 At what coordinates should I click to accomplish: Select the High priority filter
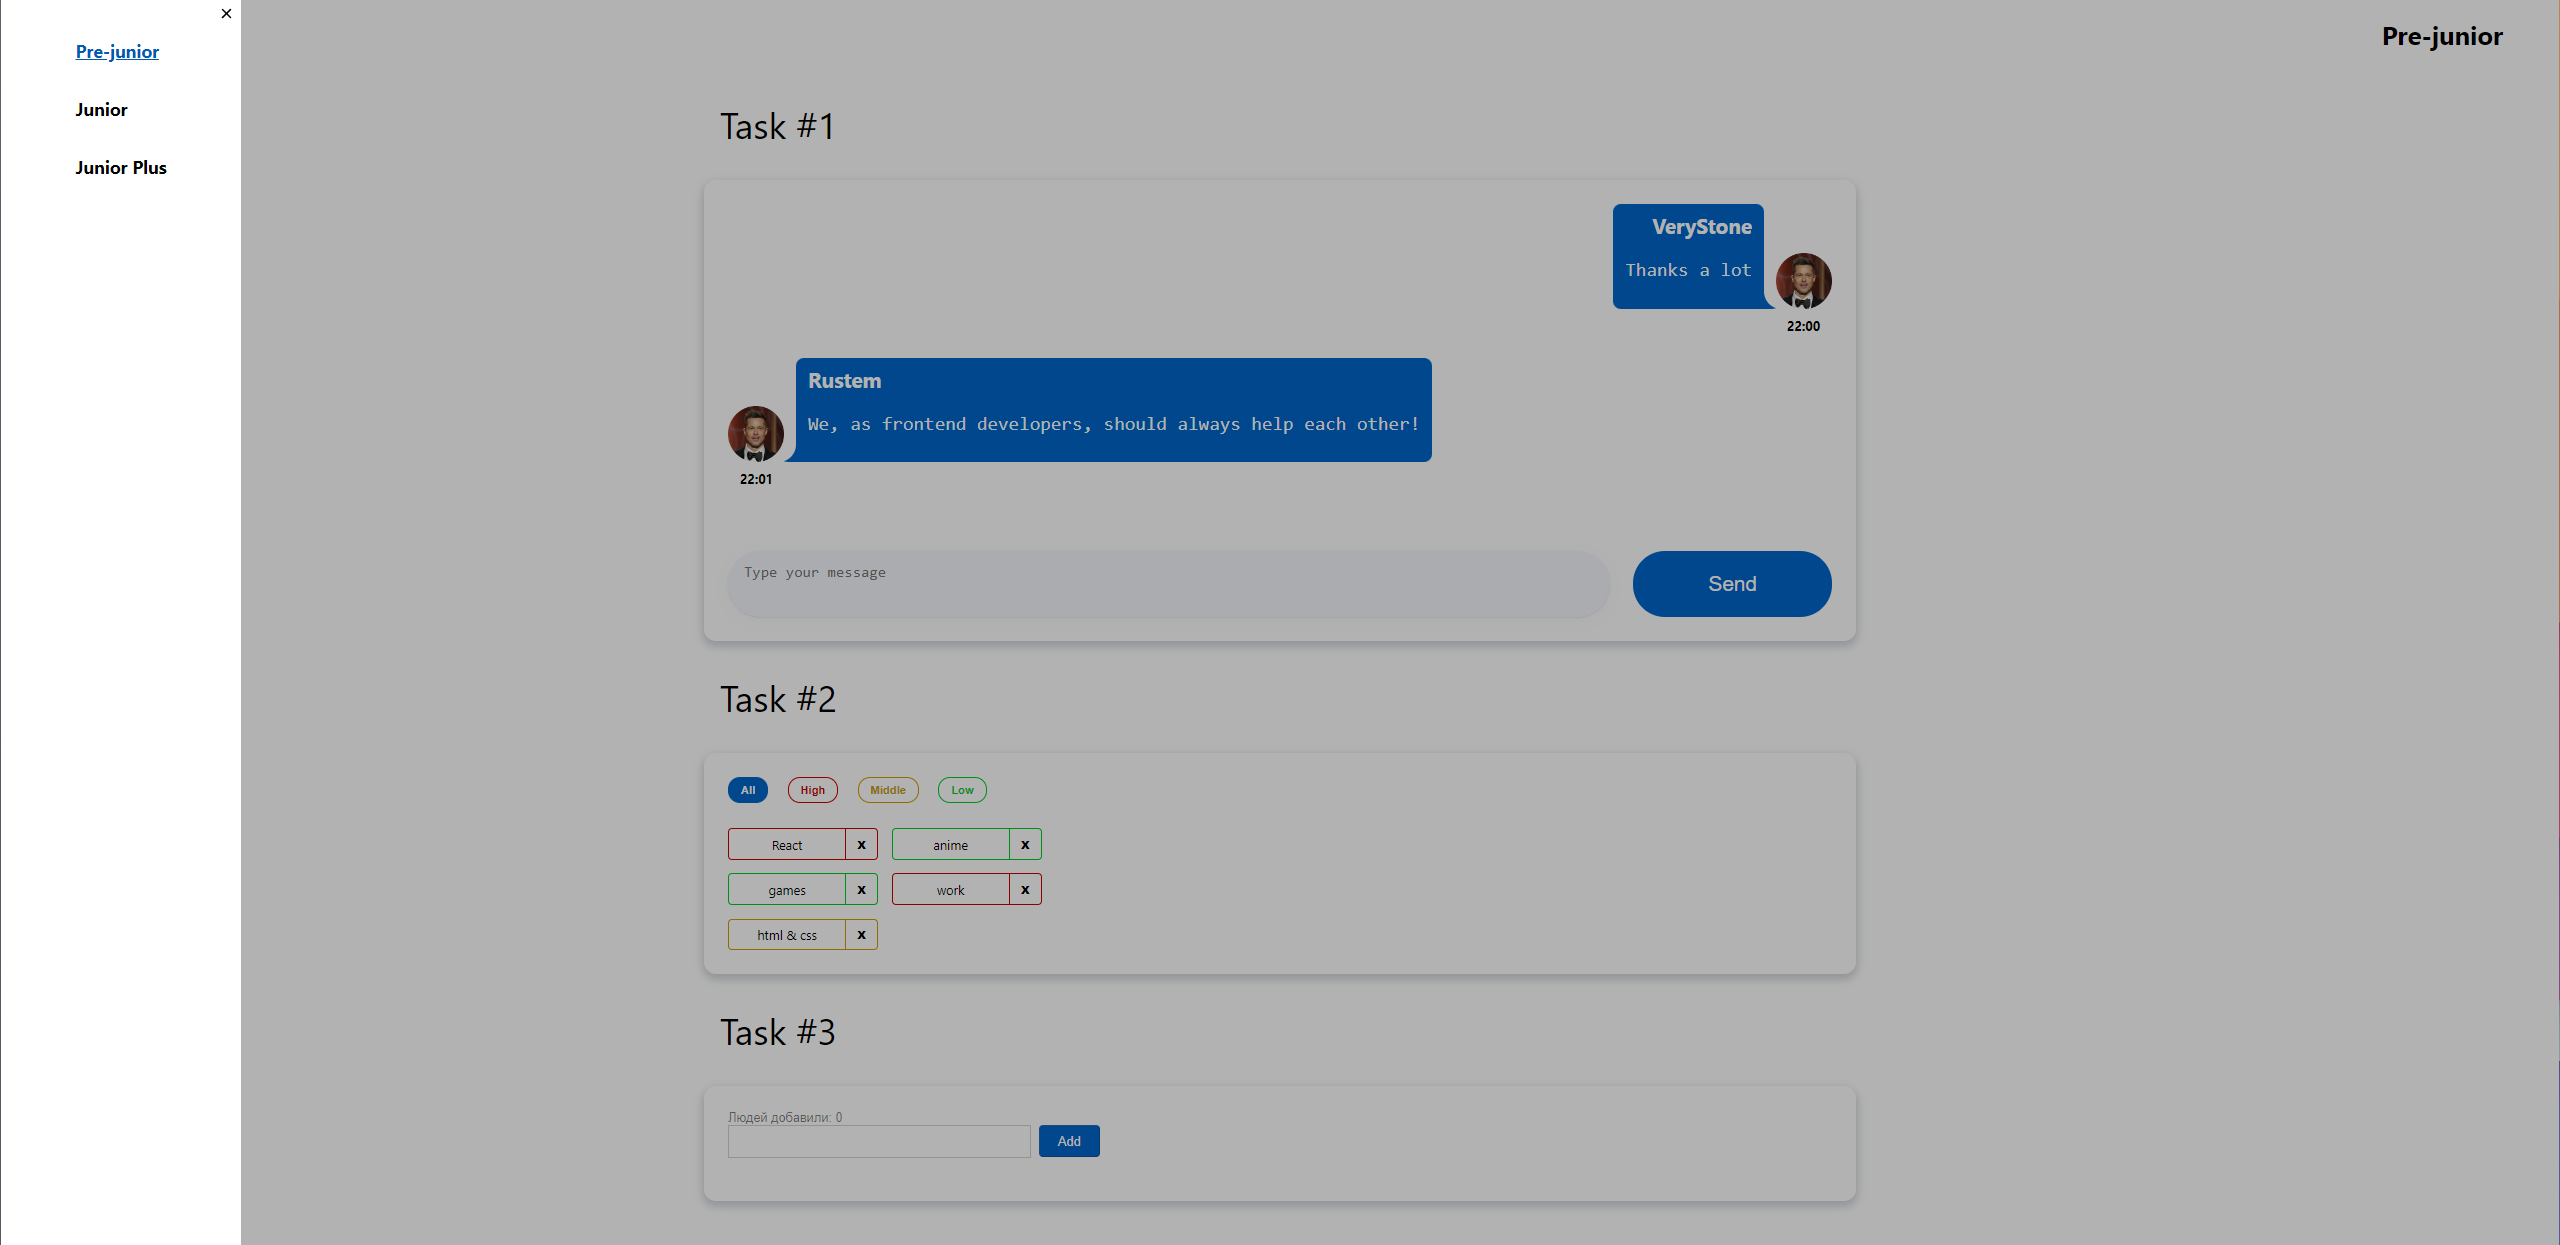[x=813, y=790]
